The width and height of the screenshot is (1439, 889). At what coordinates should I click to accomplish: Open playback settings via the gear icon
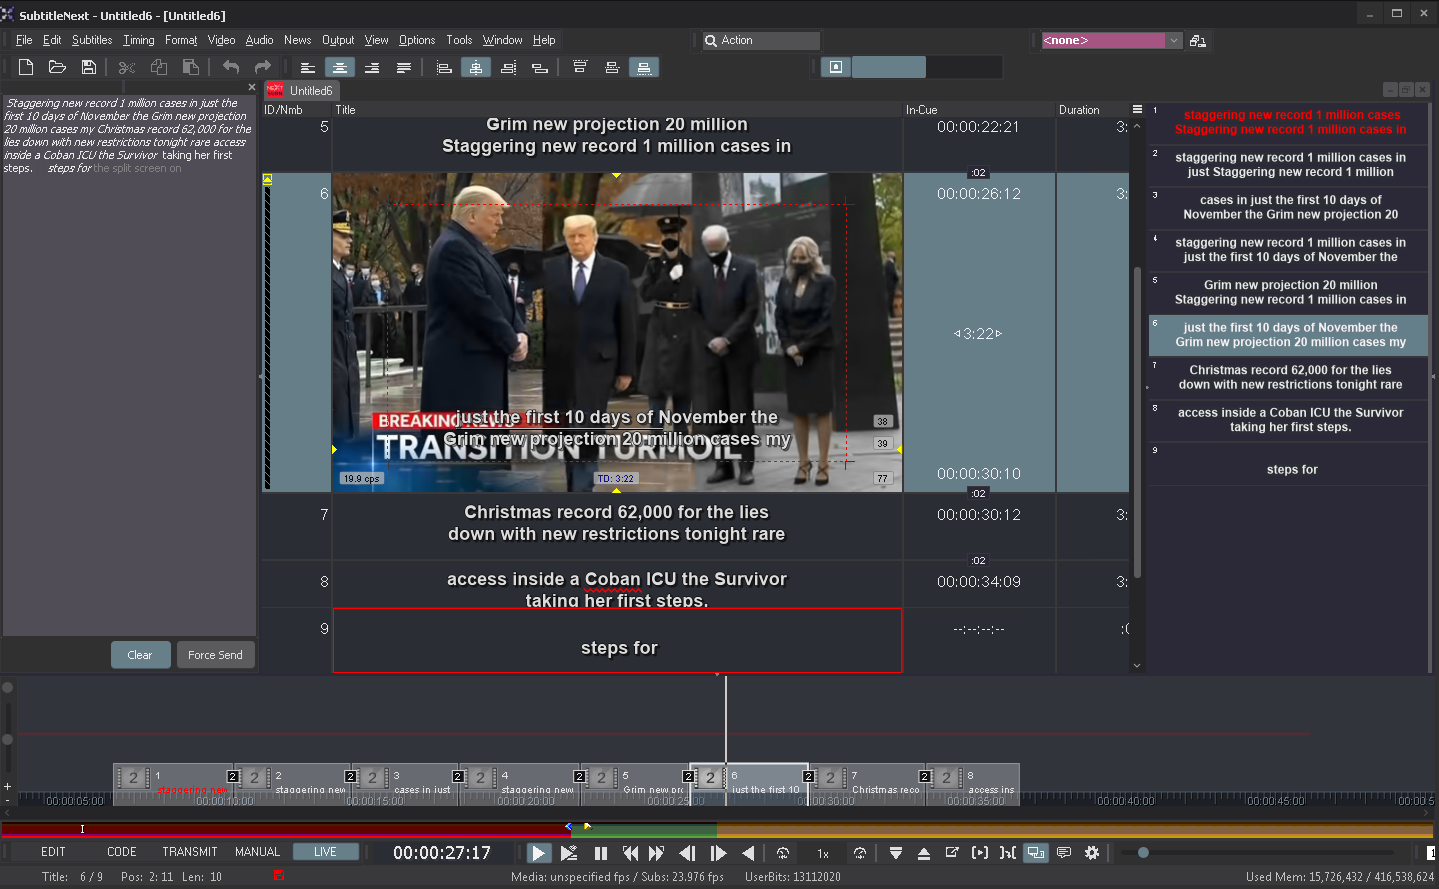1092,853
